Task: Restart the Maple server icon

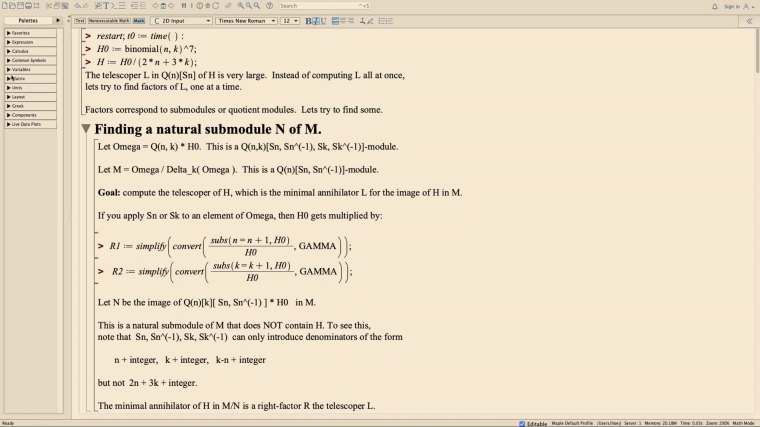Action: (x=216, y=6)
